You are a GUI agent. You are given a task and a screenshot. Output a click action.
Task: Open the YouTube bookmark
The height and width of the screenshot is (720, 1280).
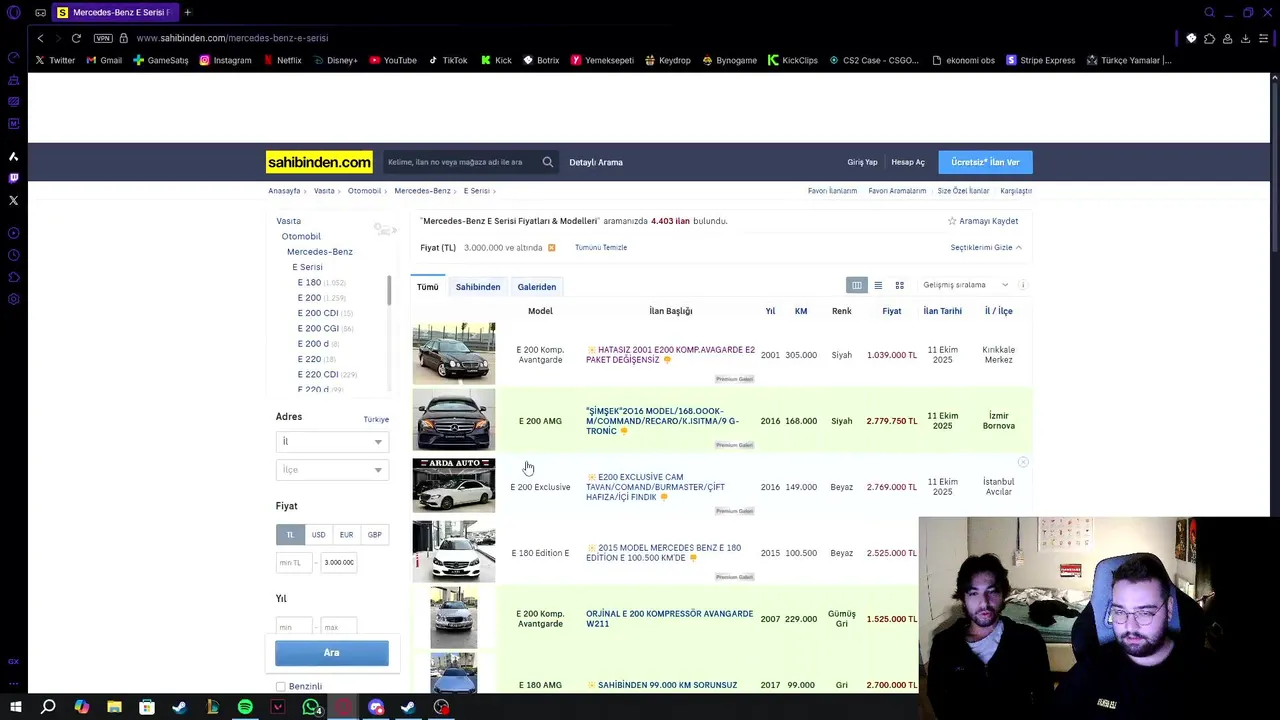(393, 60)
